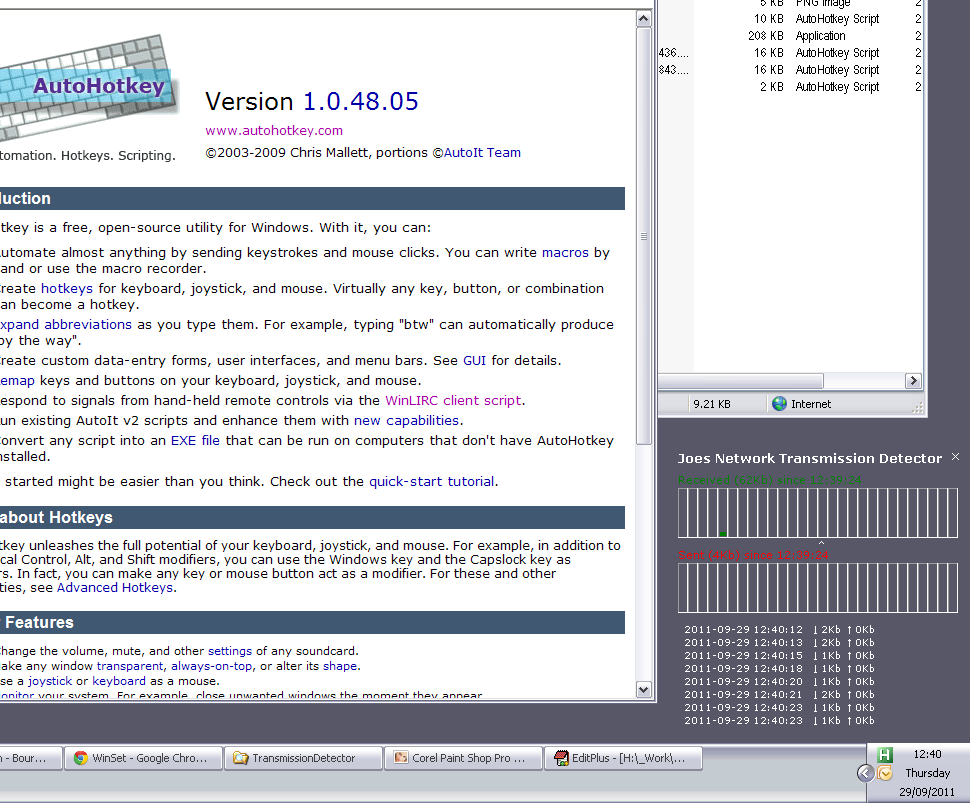Screen dimensions: 970x803
Task: Switch to WinSet - Google Chrome taskbar button
Action: pos(142,758)
